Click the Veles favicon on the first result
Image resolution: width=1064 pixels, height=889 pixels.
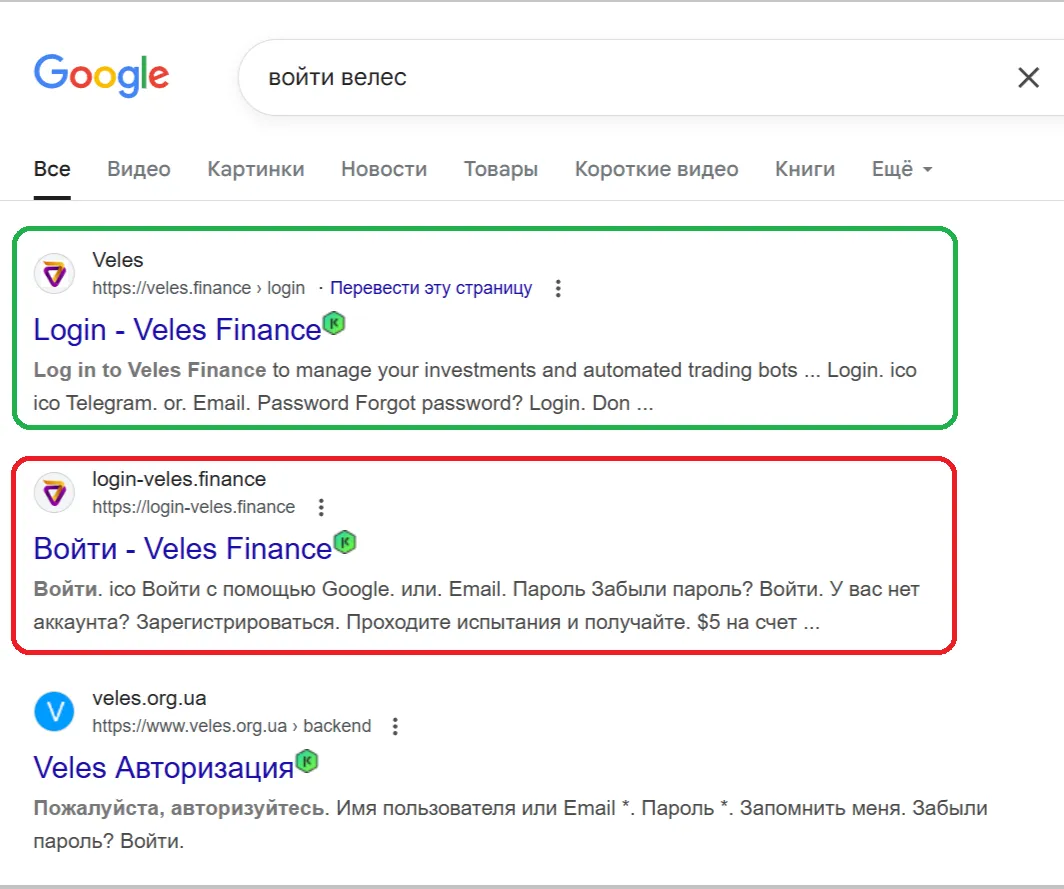pos(54,273)
